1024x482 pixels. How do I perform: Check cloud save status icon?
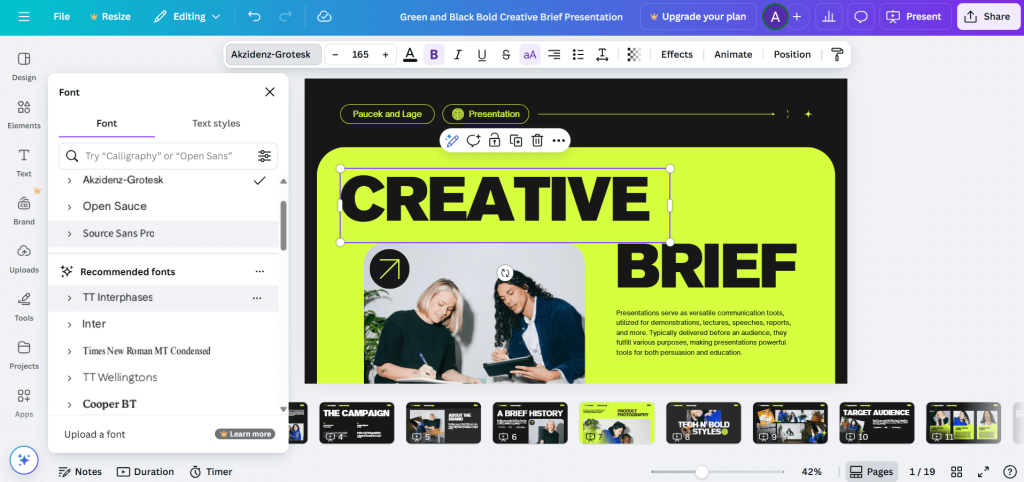[x=324, y=17]
